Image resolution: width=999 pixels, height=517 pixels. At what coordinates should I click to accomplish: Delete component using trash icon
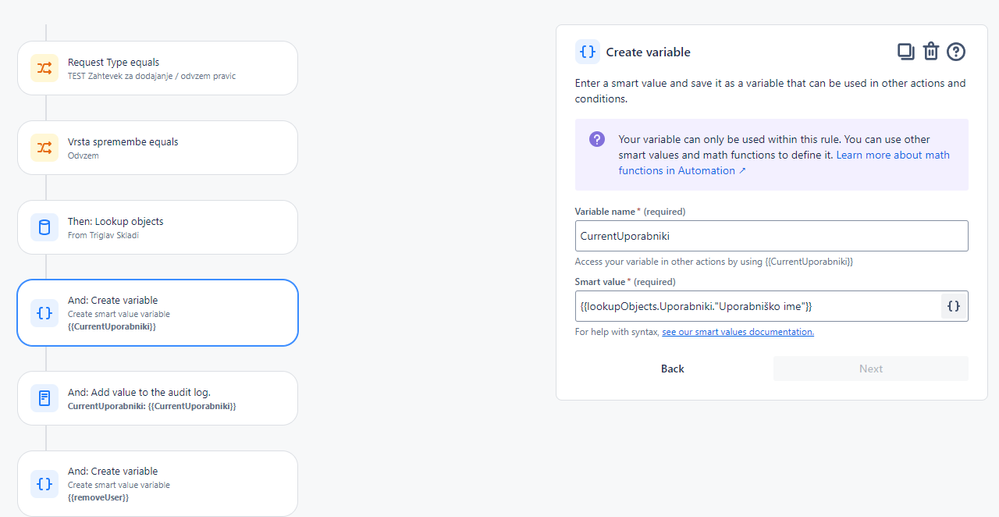point(930,52)
